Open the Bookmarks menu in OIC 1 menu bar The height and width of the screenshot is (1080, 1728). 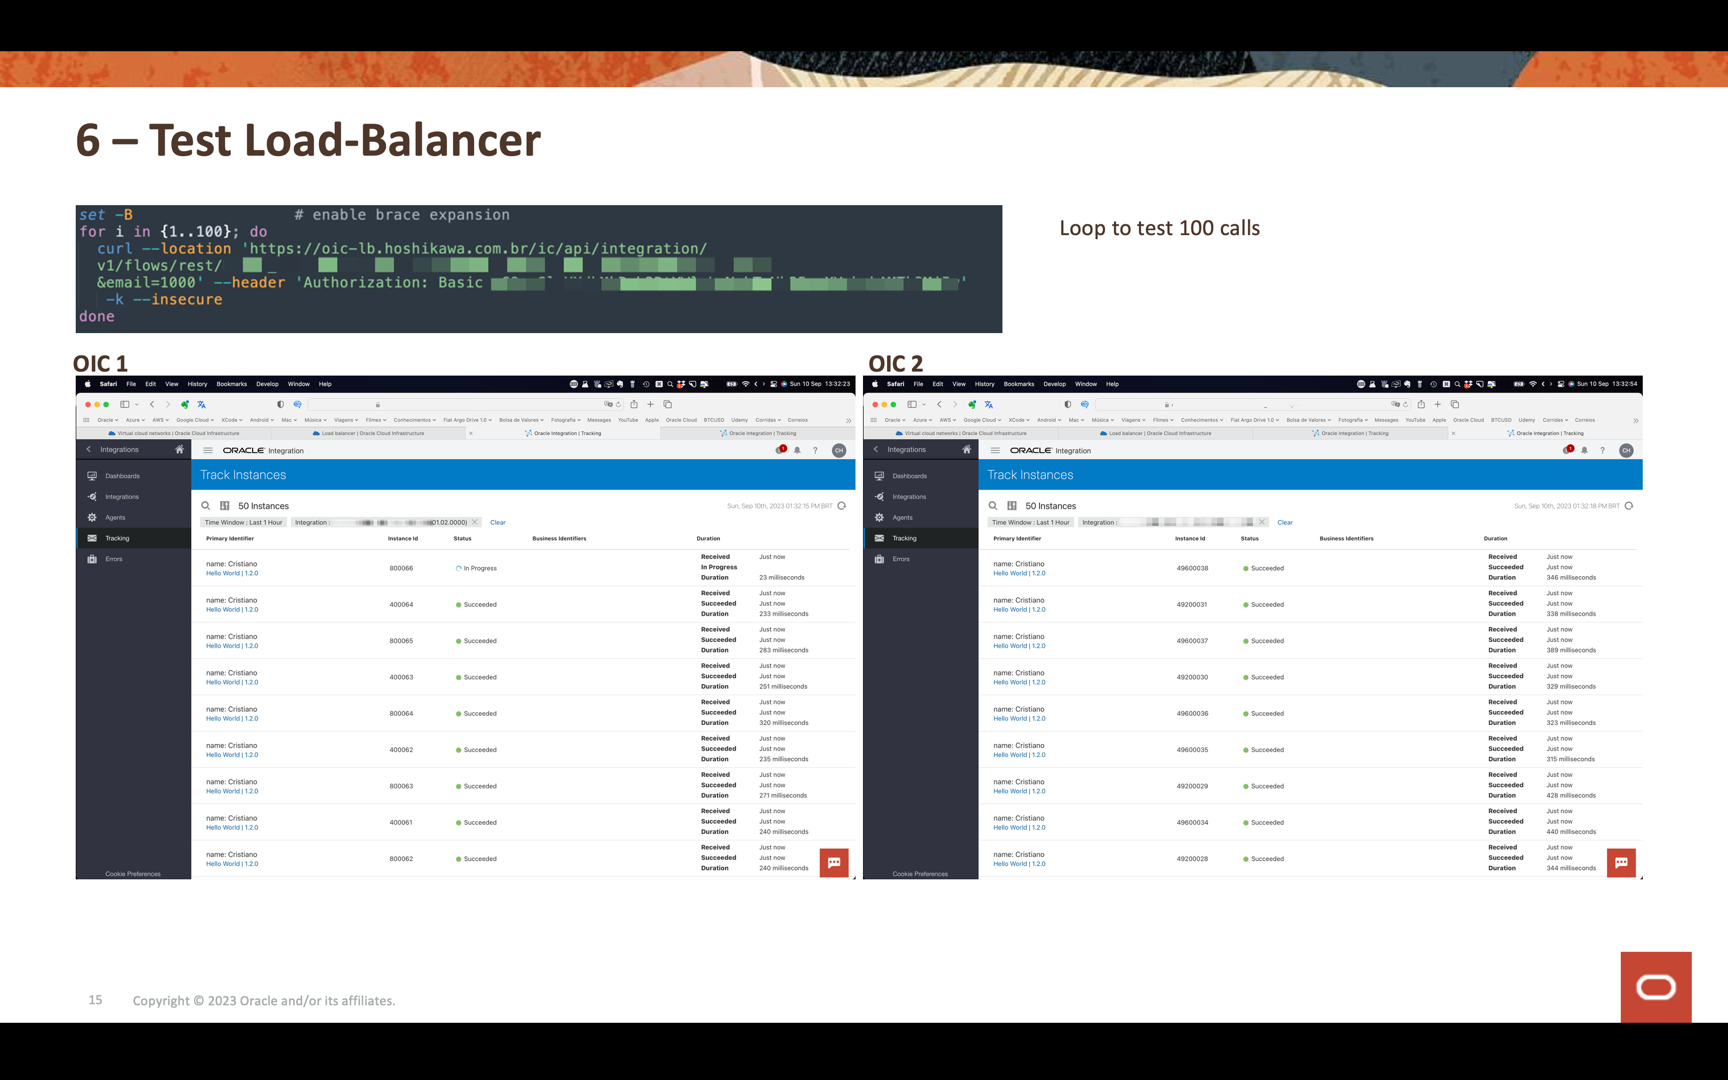pyautogui.click(x=231, y=384)
